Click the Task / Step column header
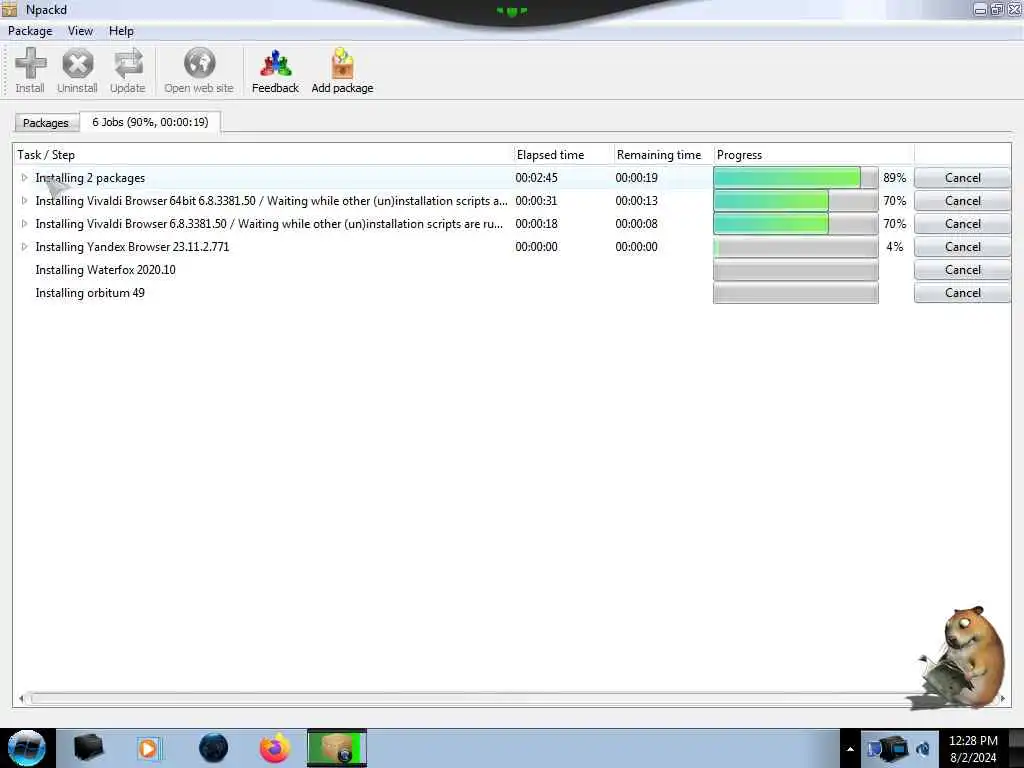This screenshot has height=768, width=1024. coord(263,155)
